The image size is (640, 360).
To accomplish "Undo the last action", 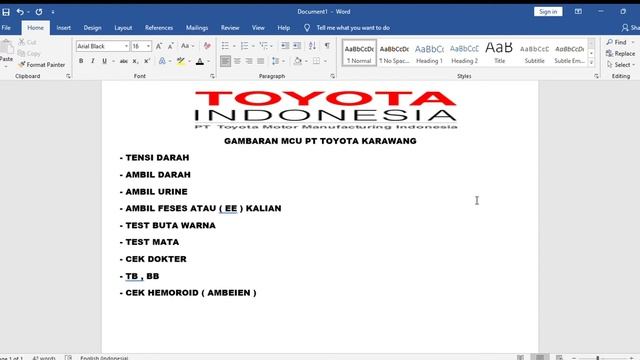I will [20, 12].
